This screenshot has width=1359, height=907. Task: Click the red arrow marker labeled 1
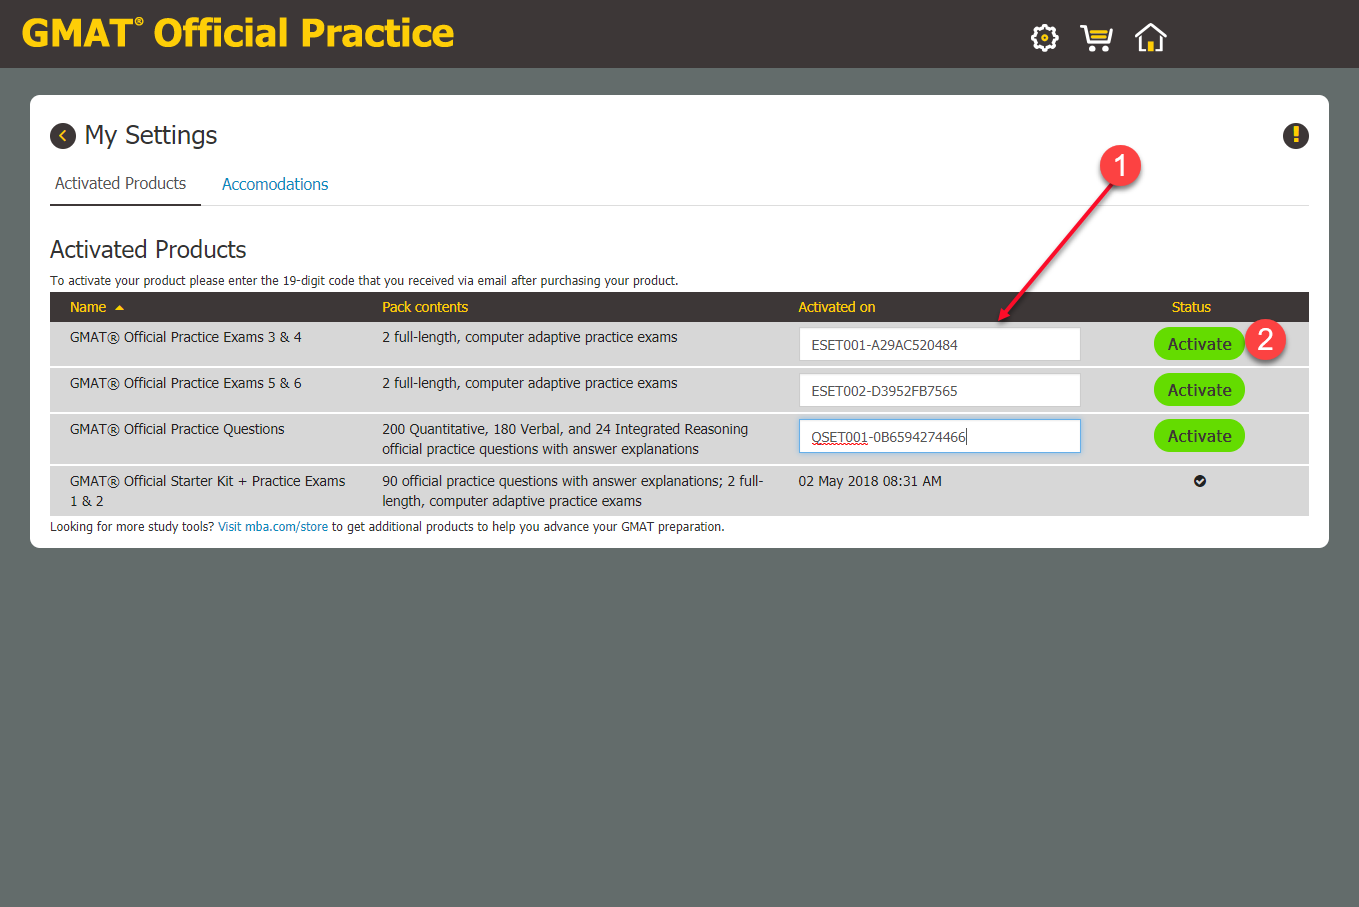coord(1120,167)
